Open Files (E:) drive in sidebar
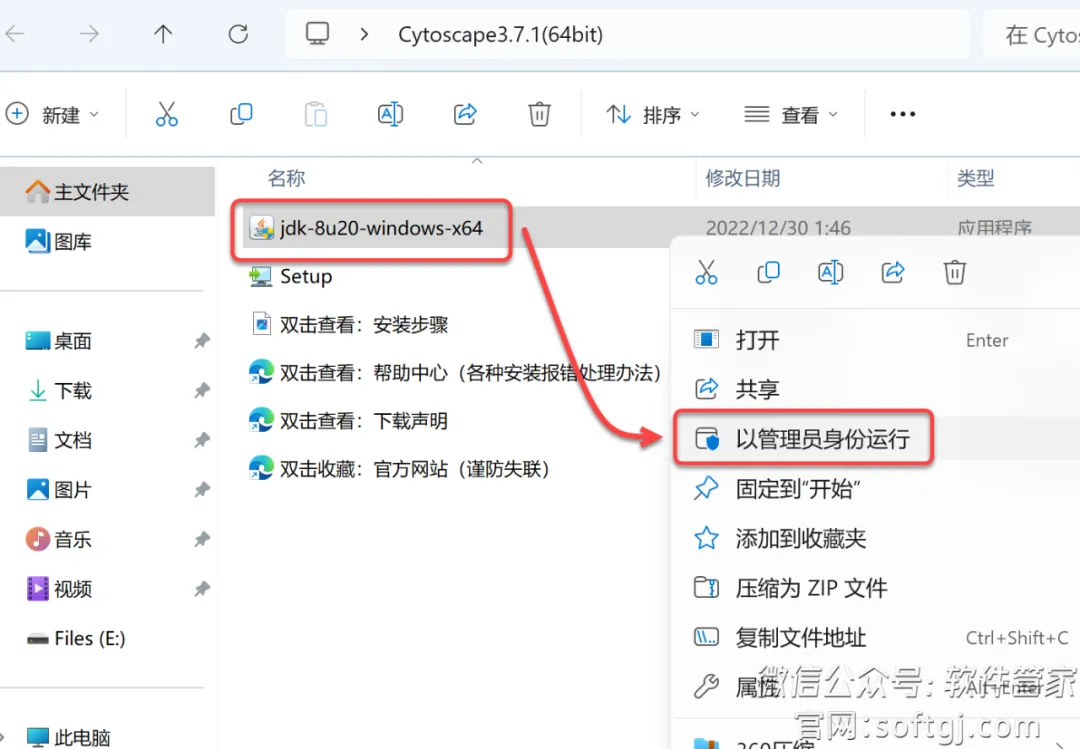 tap(90, 638)
